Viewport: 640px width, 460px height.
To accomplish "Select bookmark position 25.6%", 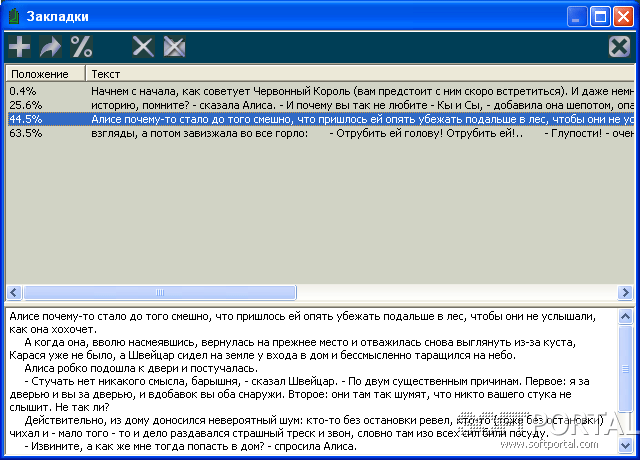I will (x=26, y=105).
